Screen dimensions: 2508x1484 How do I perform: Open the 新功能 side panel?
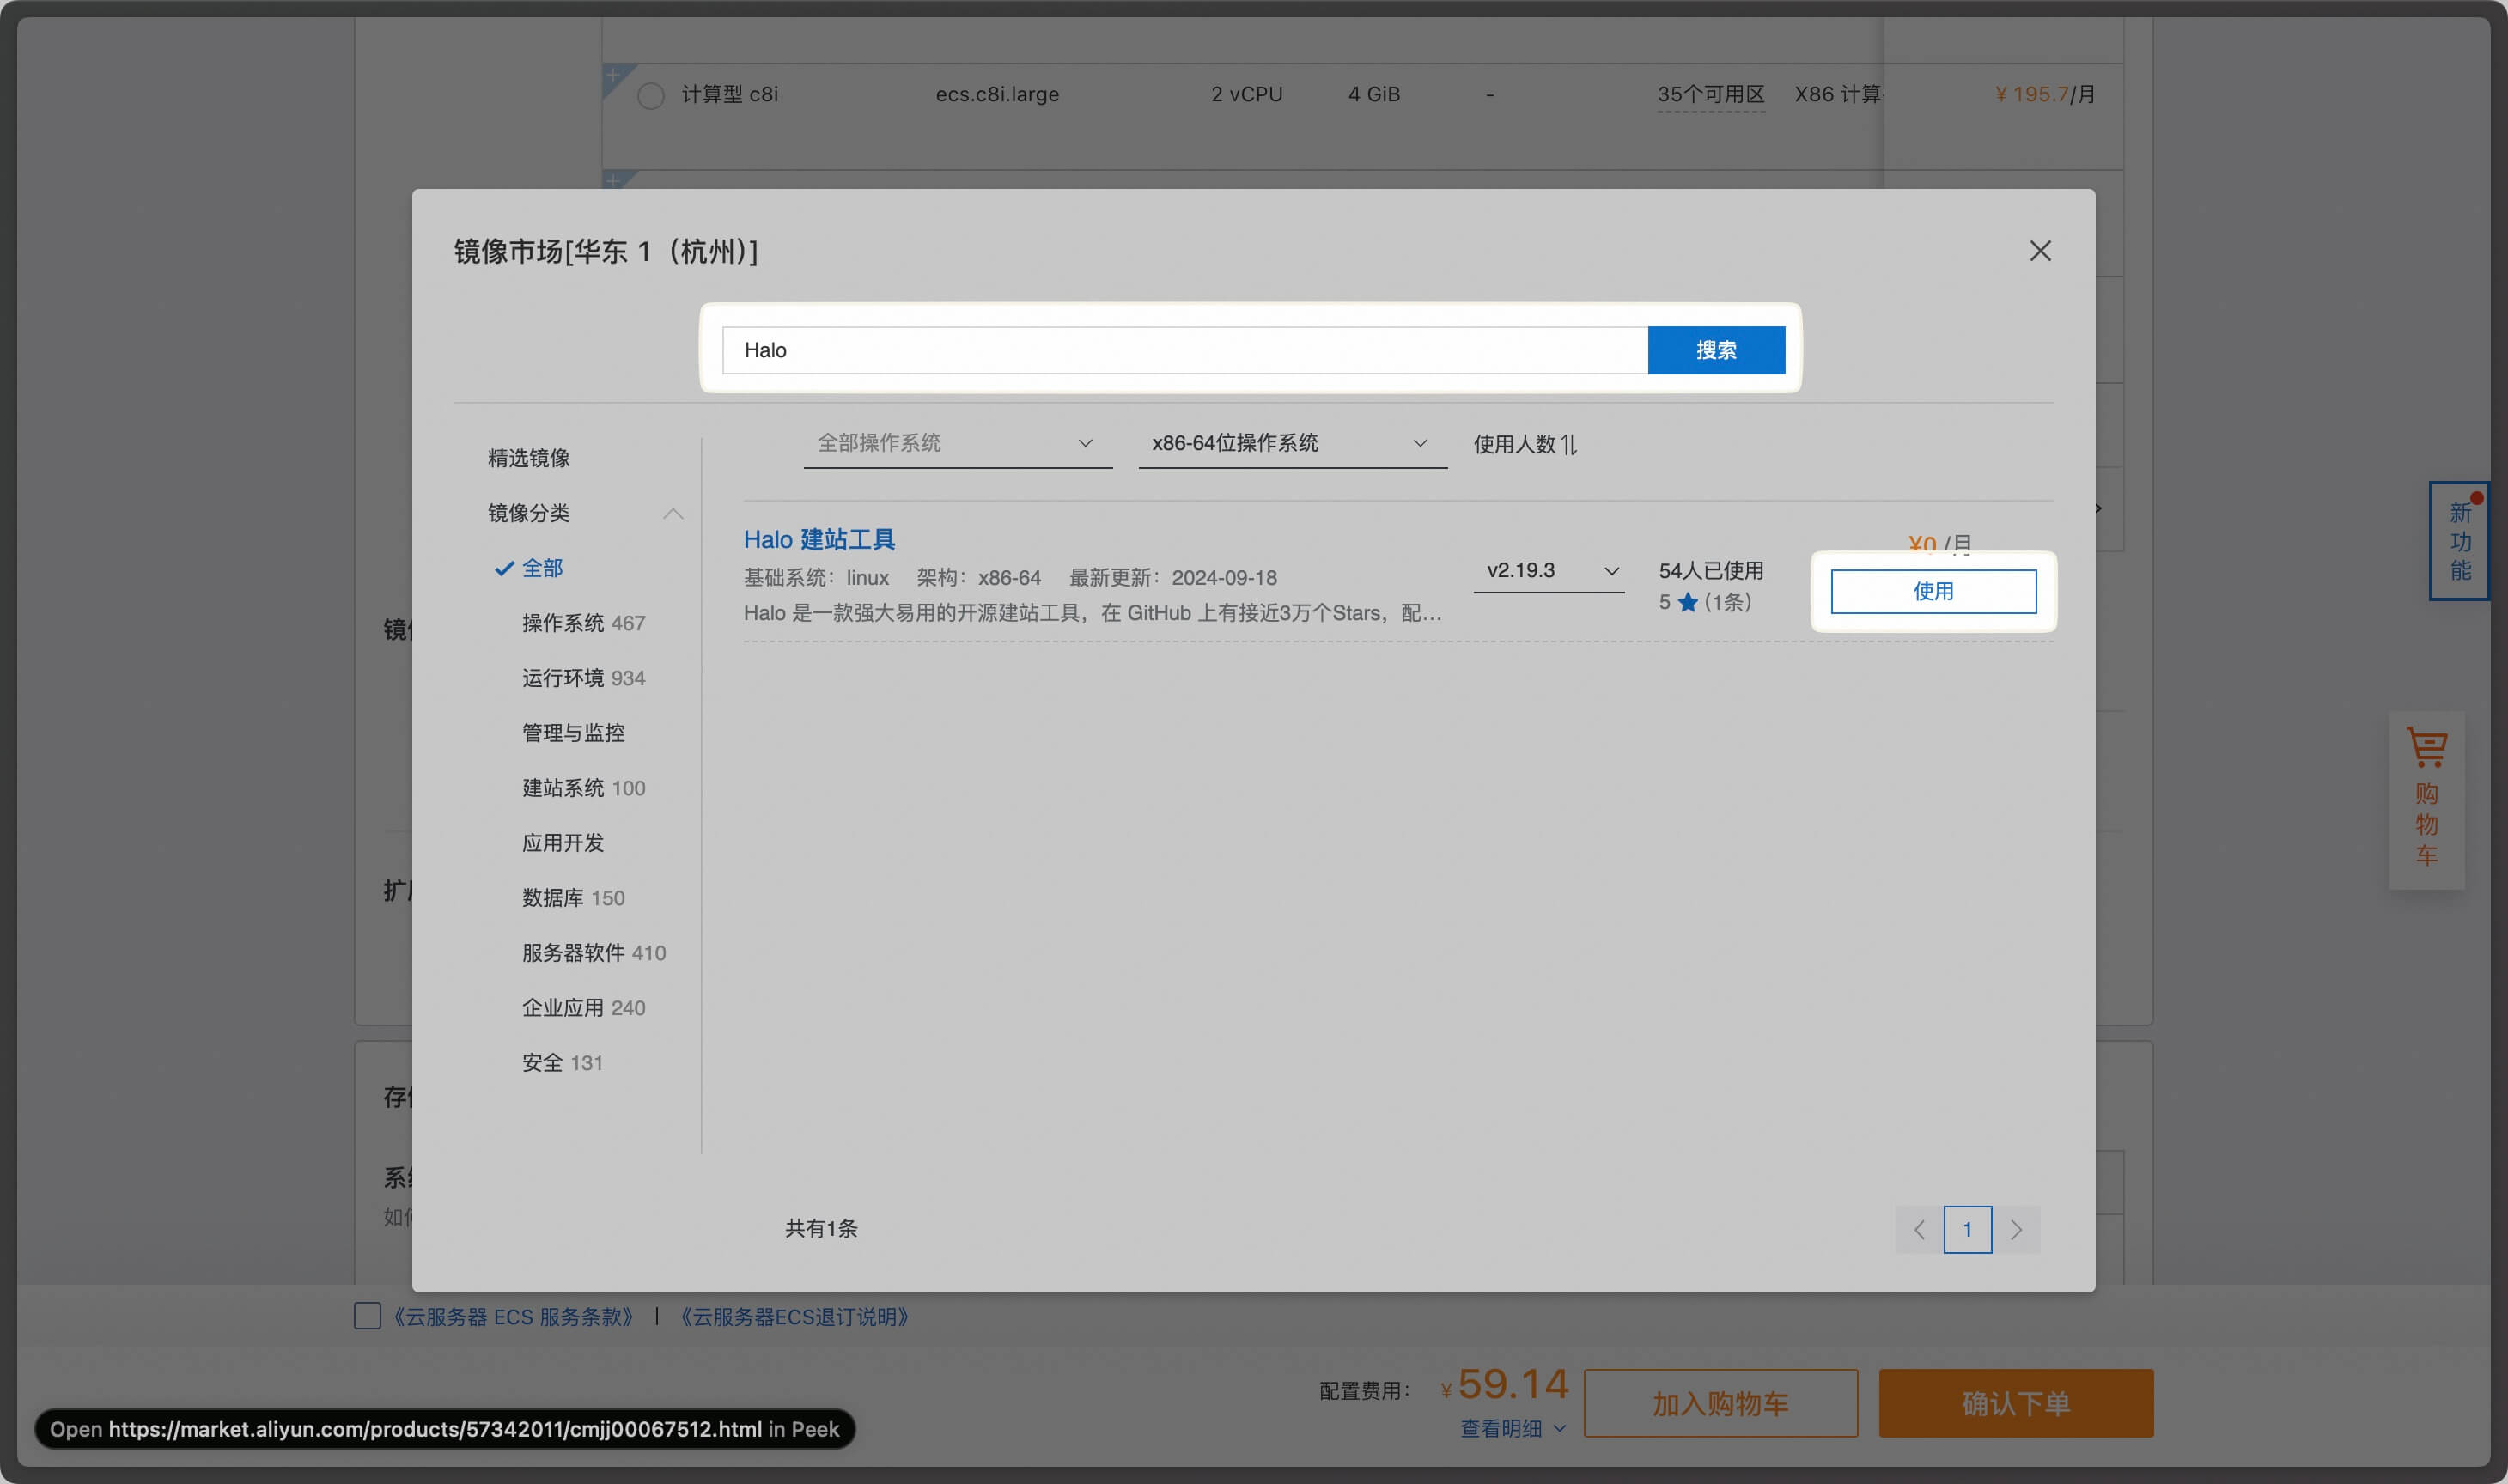[x=2460, y=541]
